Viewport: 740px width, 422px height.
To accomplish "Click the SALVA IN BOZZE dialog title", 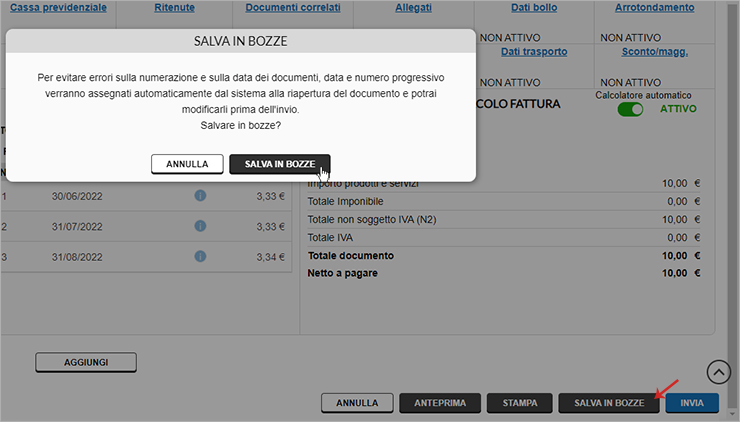I will [x=241, y=41].
